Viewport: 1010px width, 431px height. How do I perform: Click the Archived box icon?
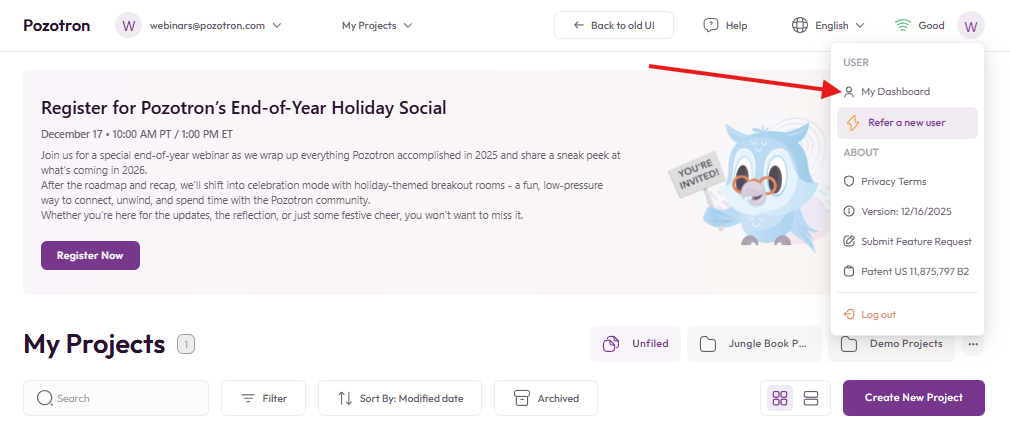(x=521, y=398)
